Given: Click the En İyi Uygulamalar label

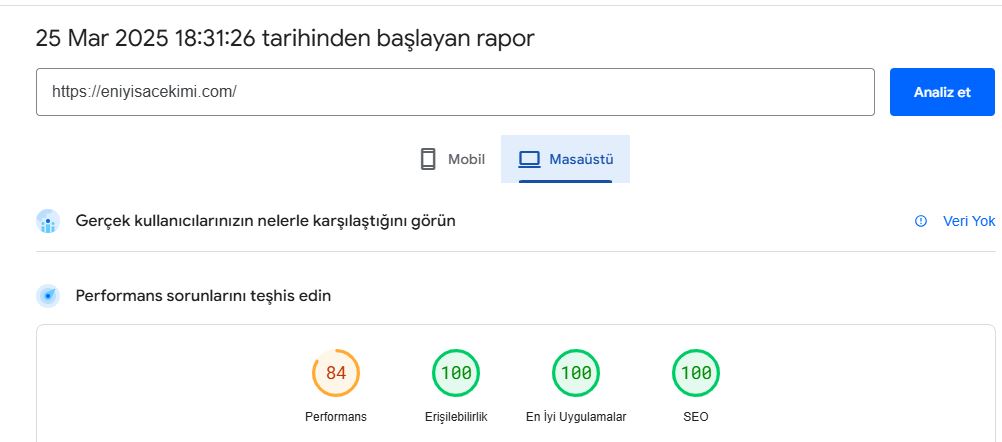Looking at the screenshot, I should [576, 417].
